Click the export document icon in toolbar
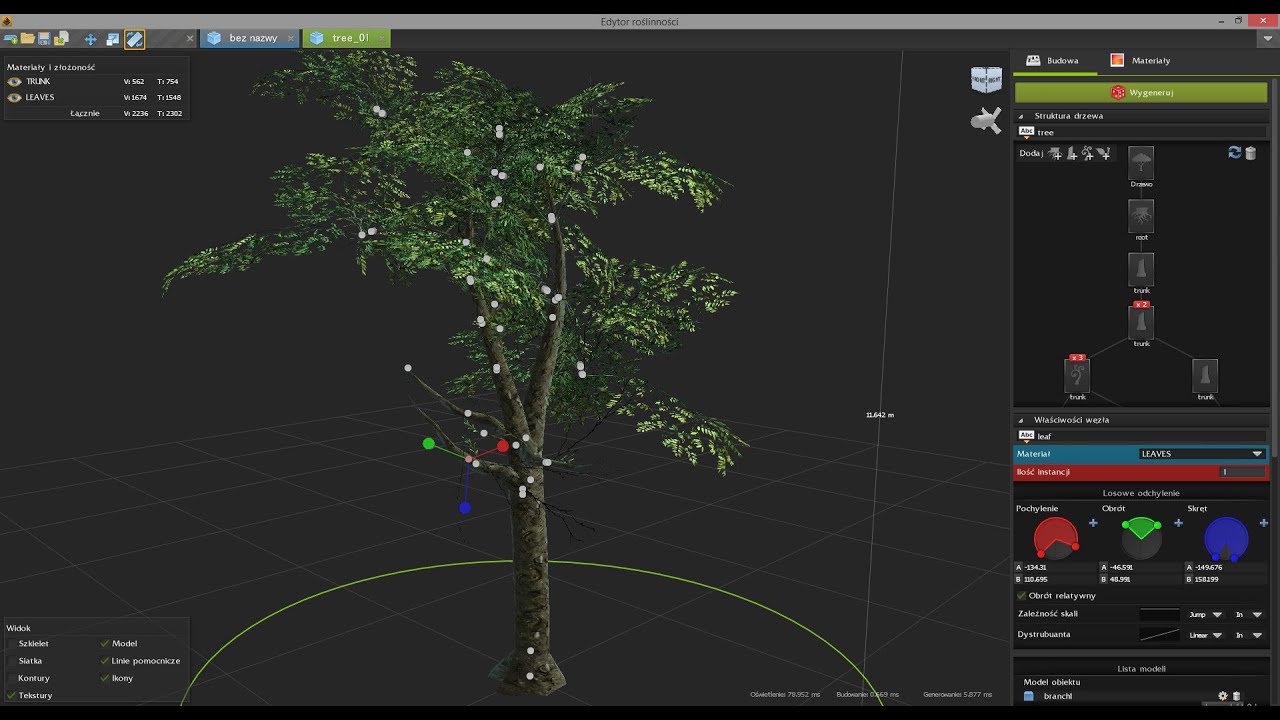This screenshot has width=1280, height=720. [x=61, y=38]
